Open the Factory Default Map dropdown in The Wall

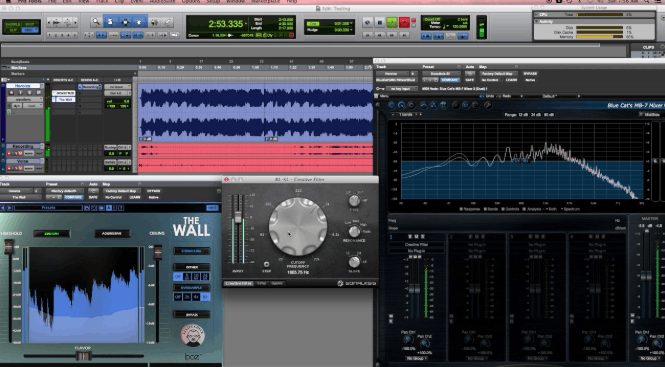(x=122, y=191)
